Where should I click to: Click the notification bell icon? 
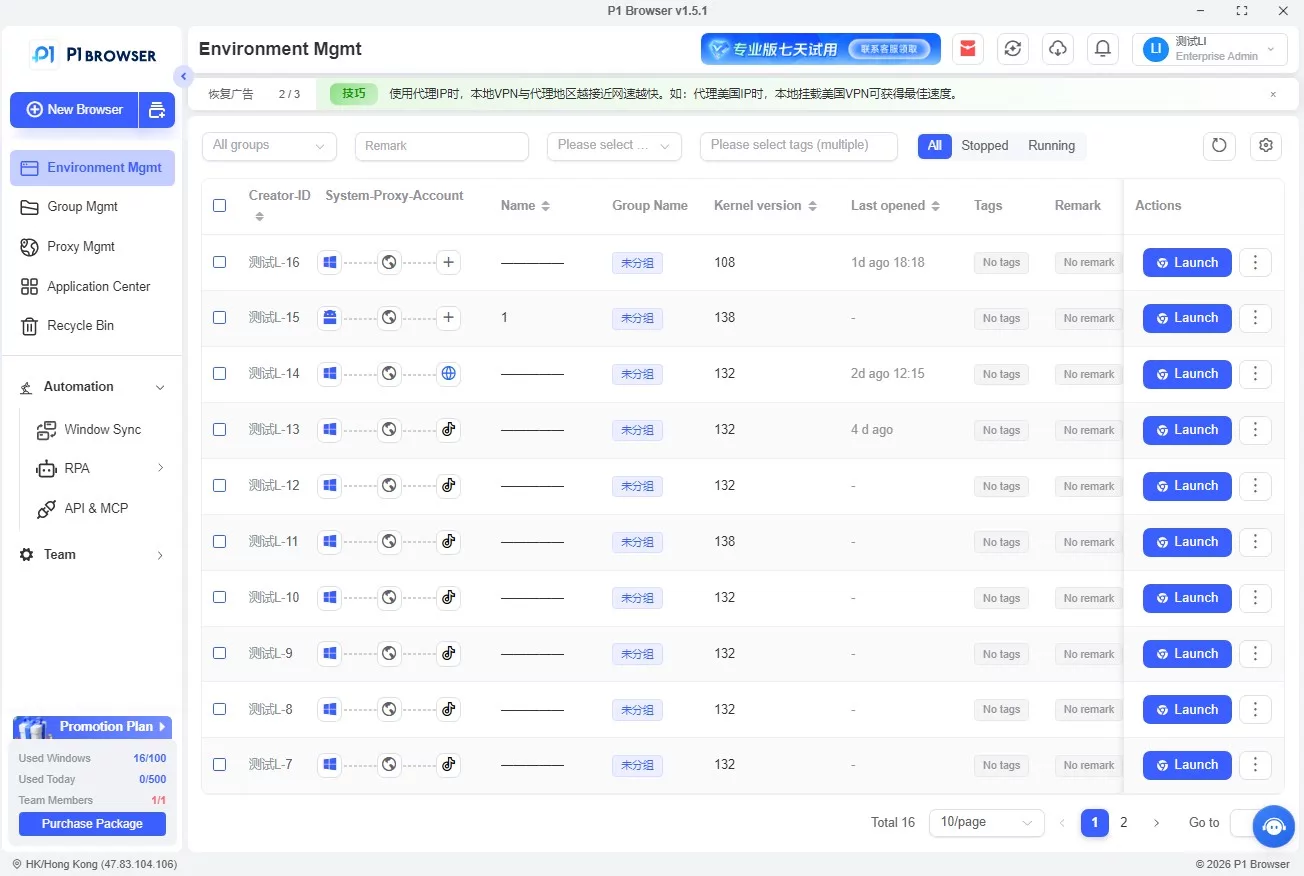1103,48
